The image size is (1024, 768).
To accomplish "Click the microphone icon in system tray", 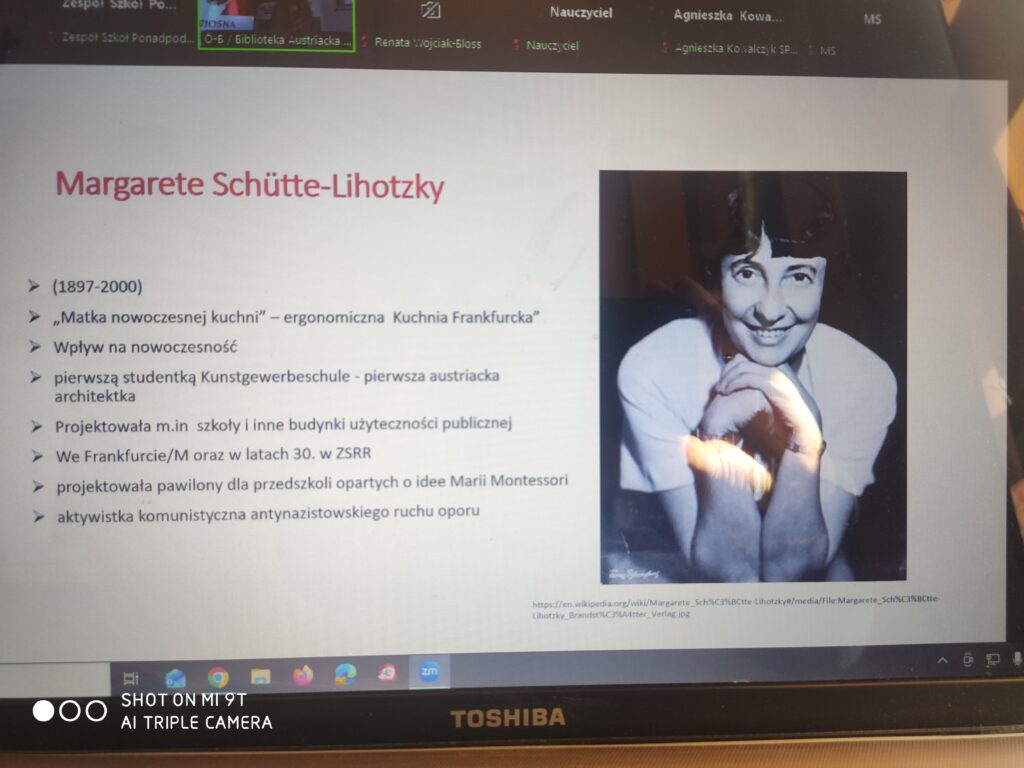I will pyautogui.click(x=1017, y=659).
